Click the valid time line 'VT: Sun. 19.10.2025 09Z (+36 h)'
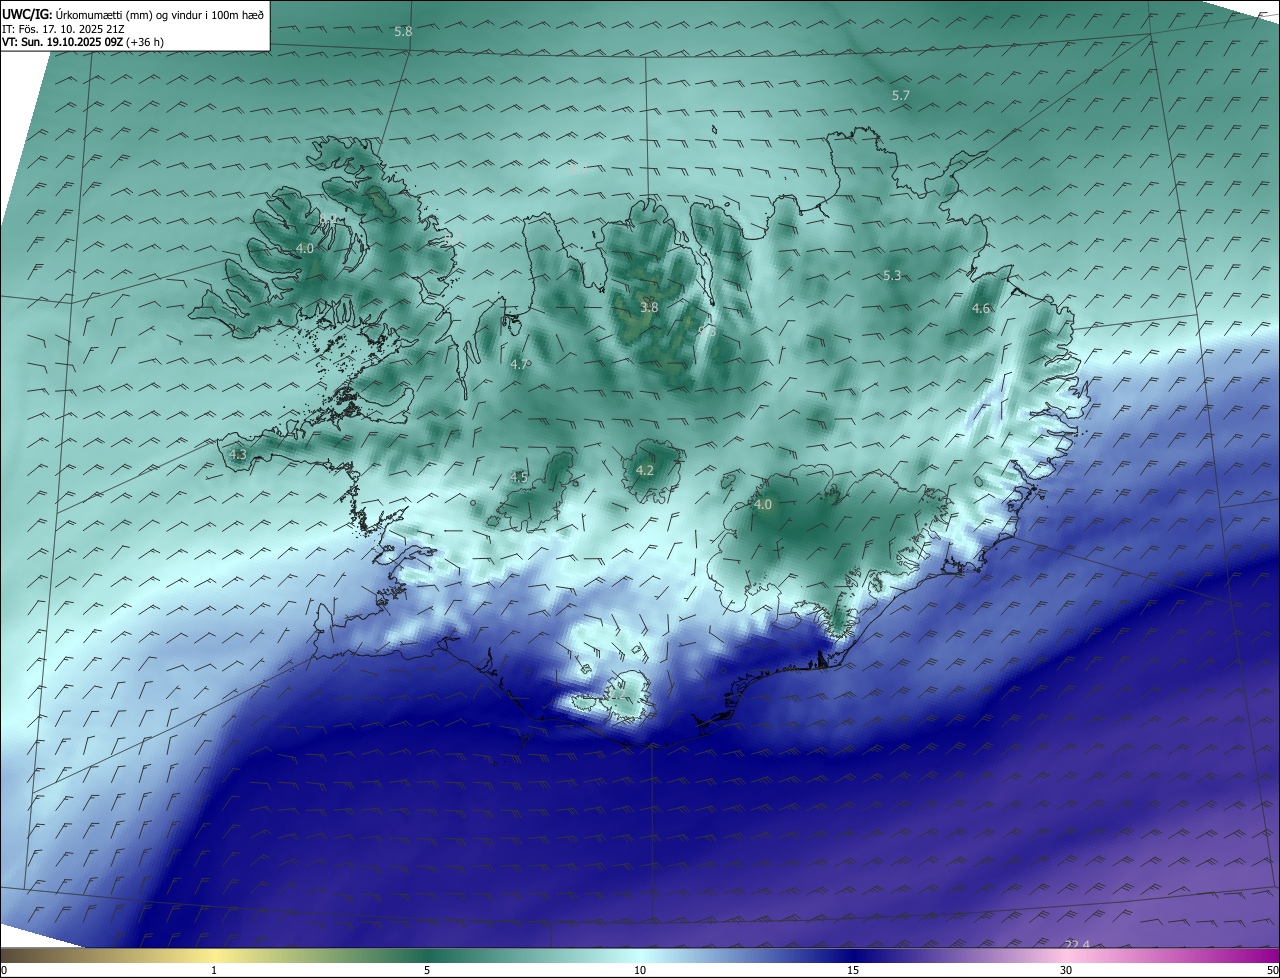 pos(81,42)
